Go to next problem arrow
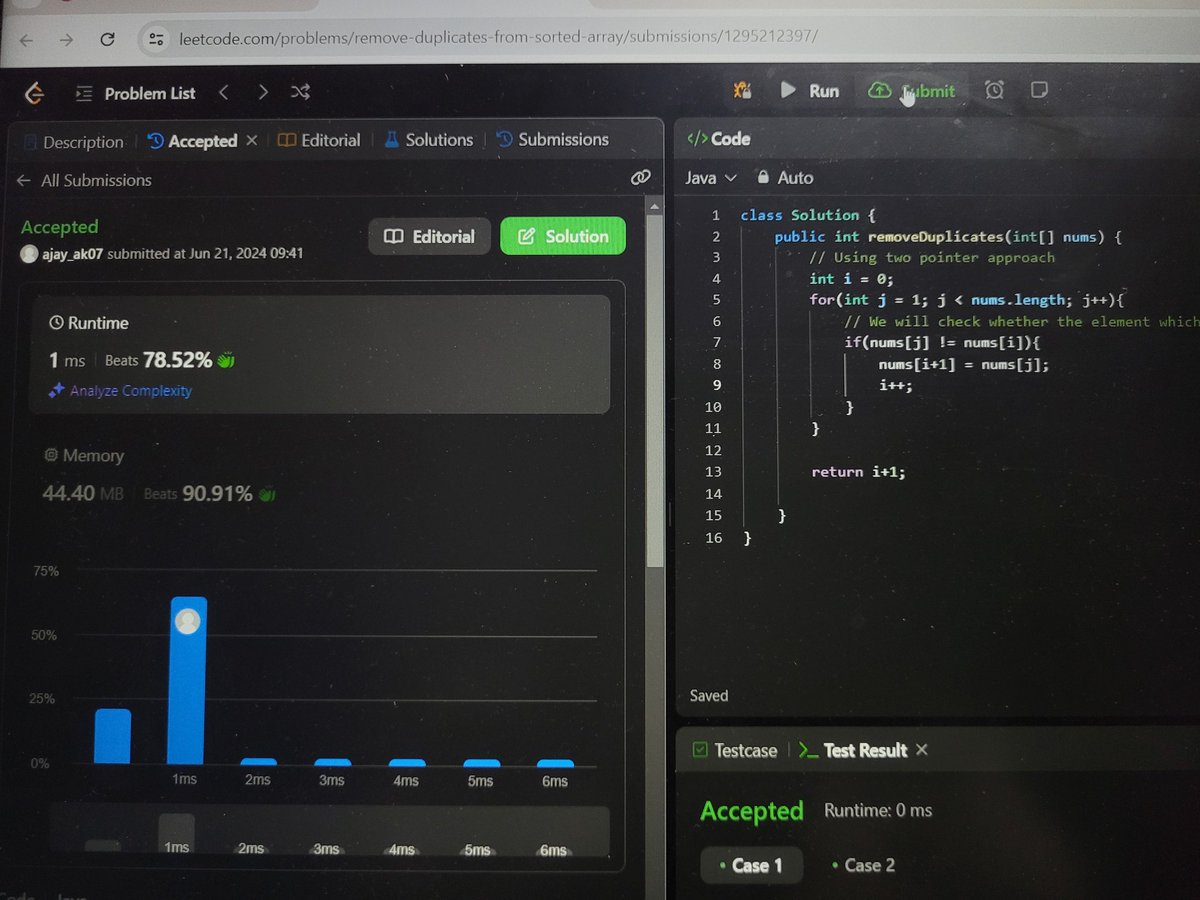This screenshot has width=1200, height=900. pyautogui.click(x=262, y=92)
